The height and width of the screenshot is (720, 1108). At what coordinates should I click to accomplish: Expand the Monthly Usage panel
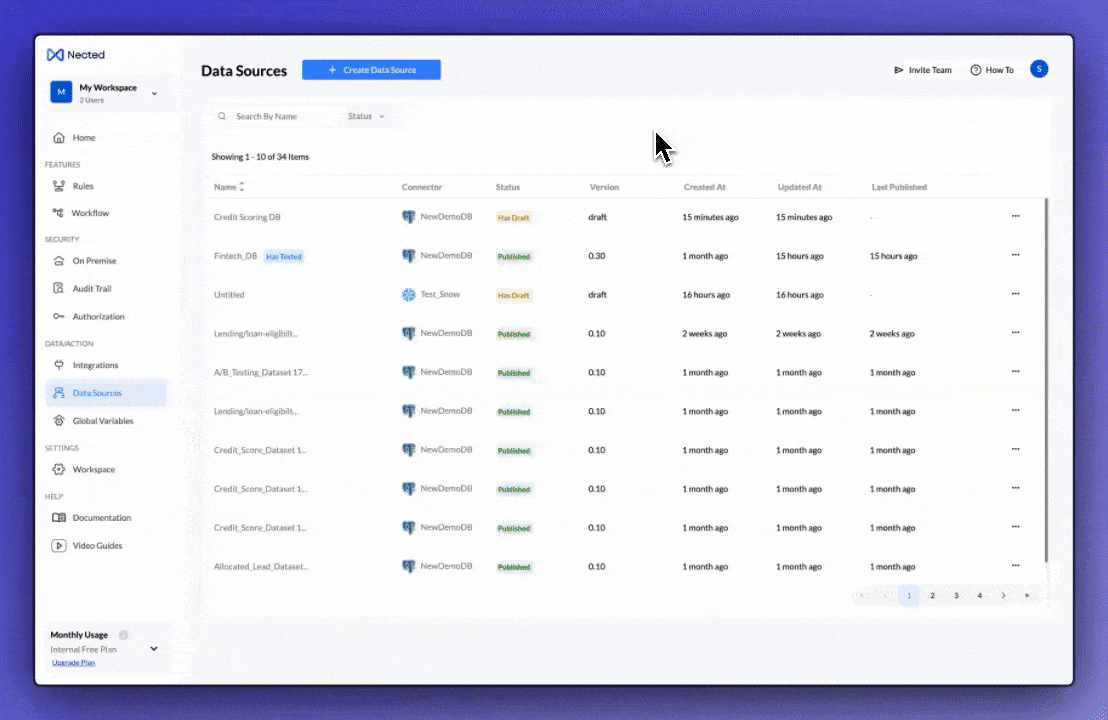(154, 648)
